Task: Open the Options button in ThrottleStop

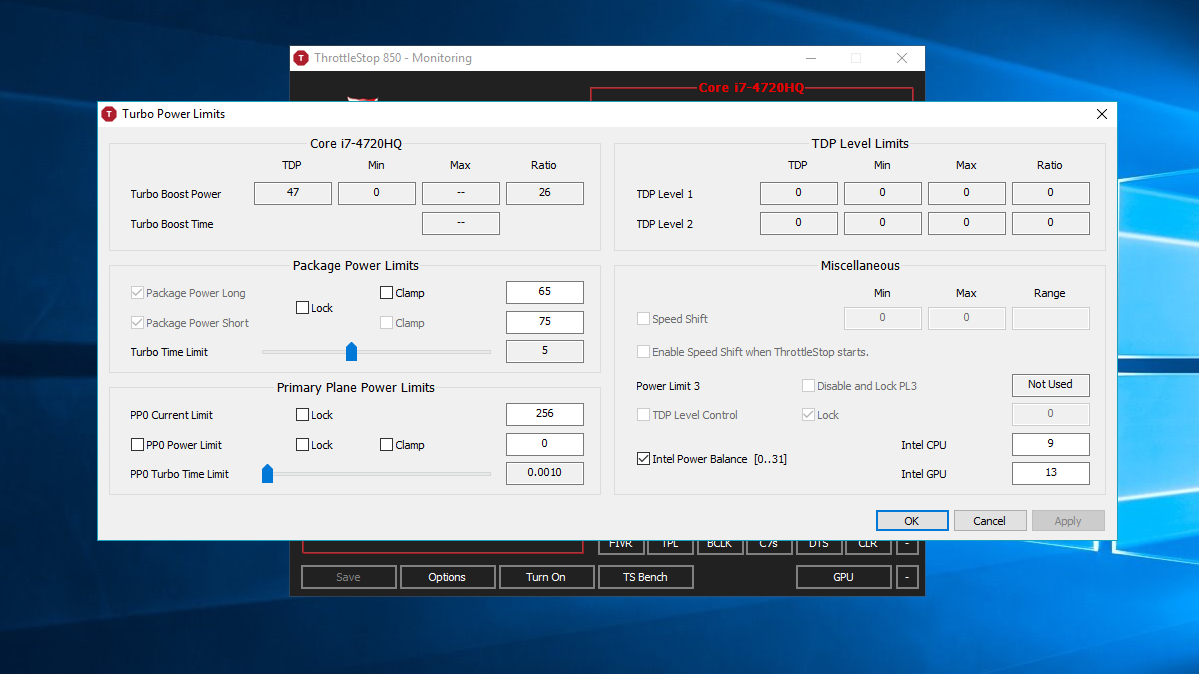Action: click(447, 577)
